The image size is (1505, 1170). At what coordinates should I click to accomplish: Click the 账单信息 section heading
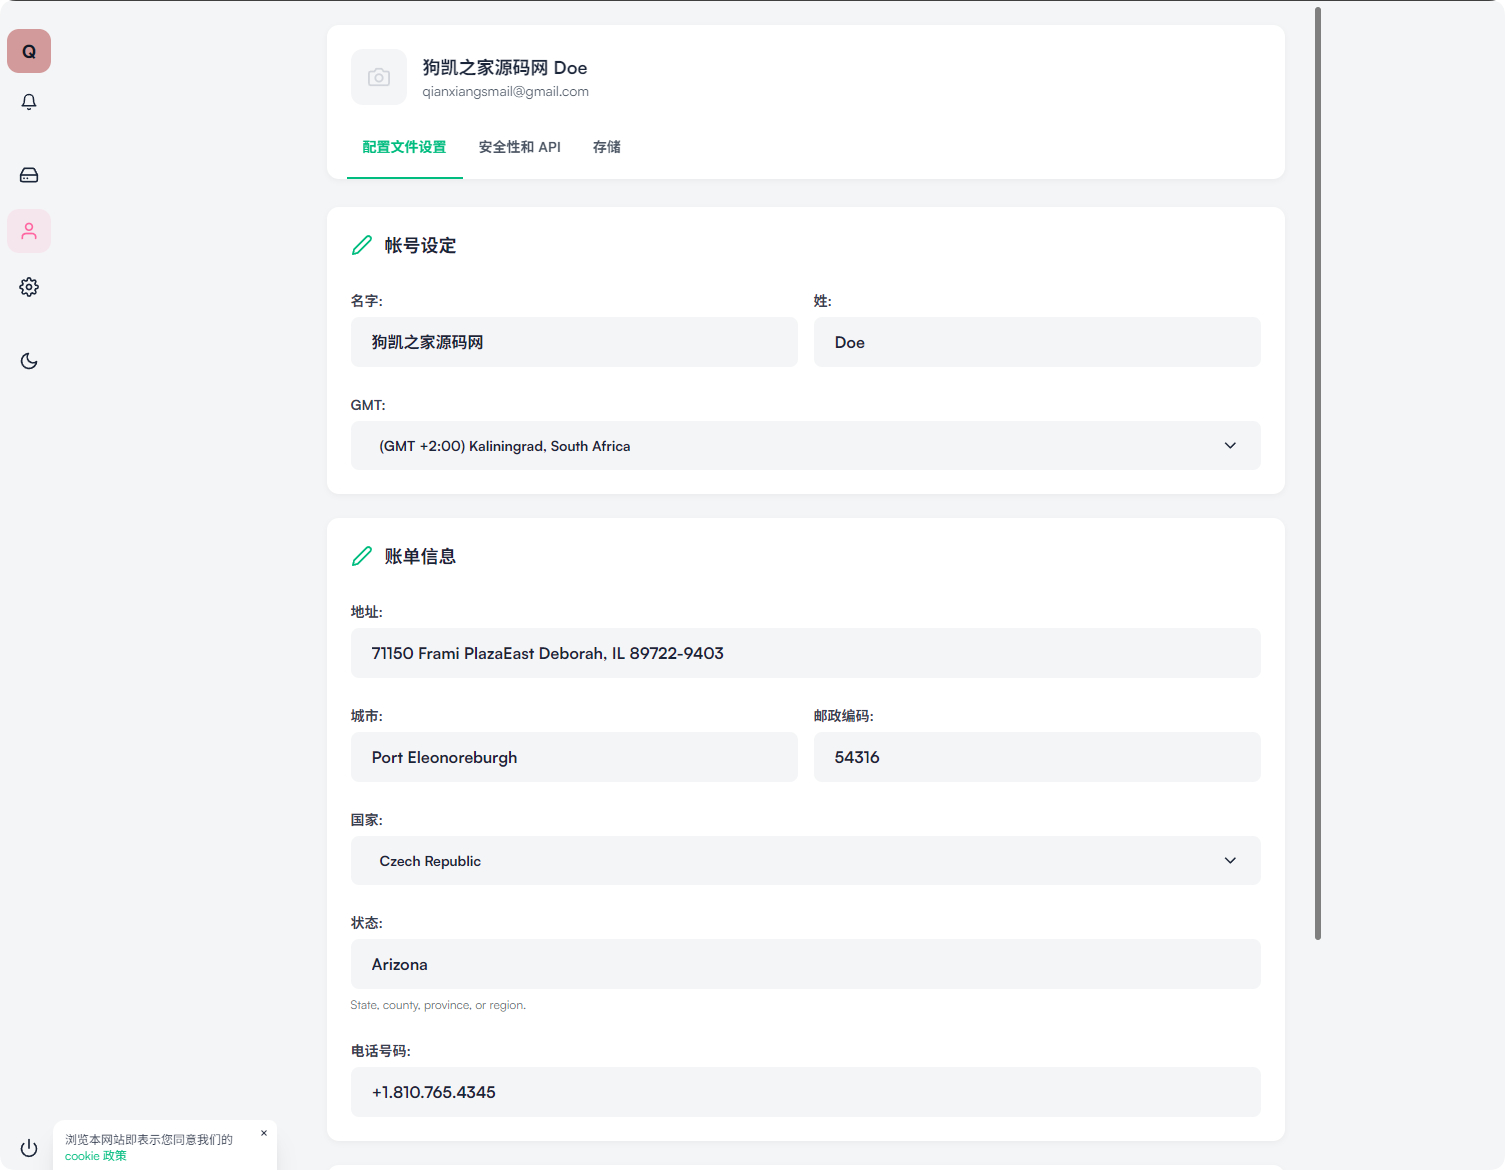420,557
